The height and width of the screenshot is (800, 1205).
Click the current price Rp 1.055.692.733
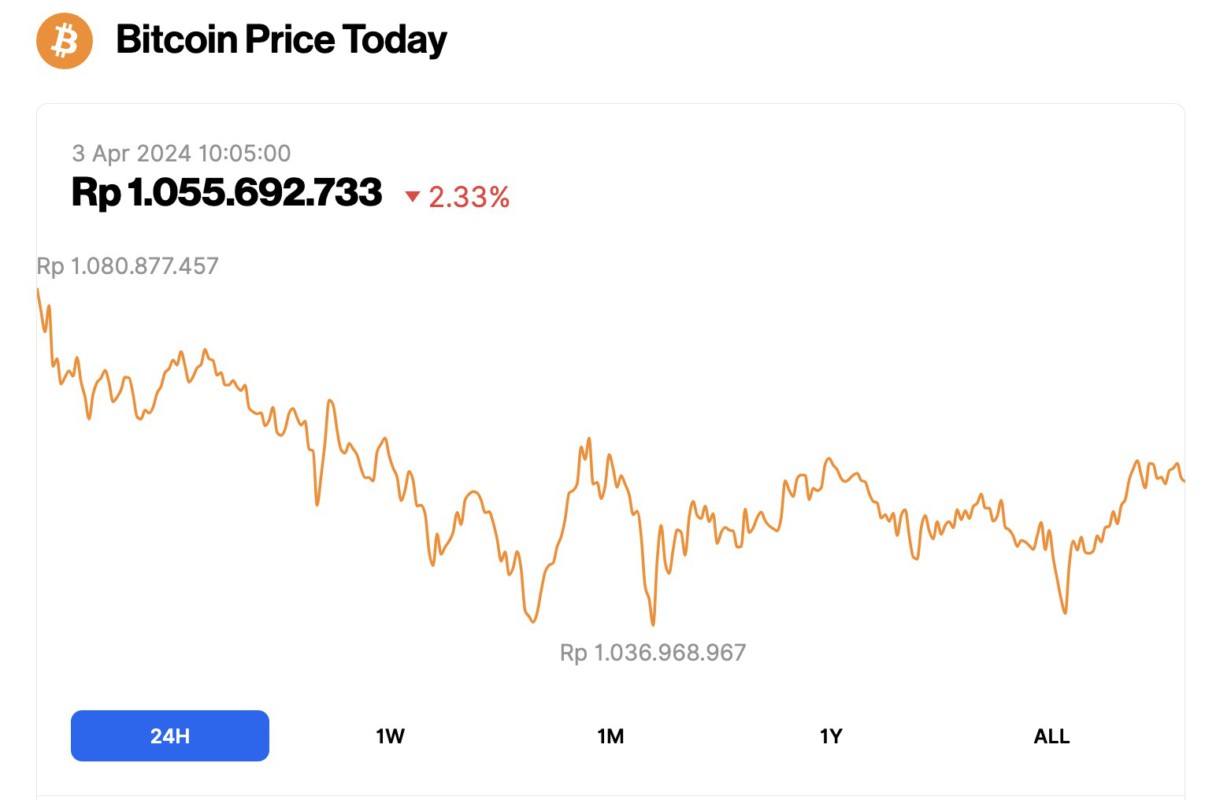click(227, 192)
